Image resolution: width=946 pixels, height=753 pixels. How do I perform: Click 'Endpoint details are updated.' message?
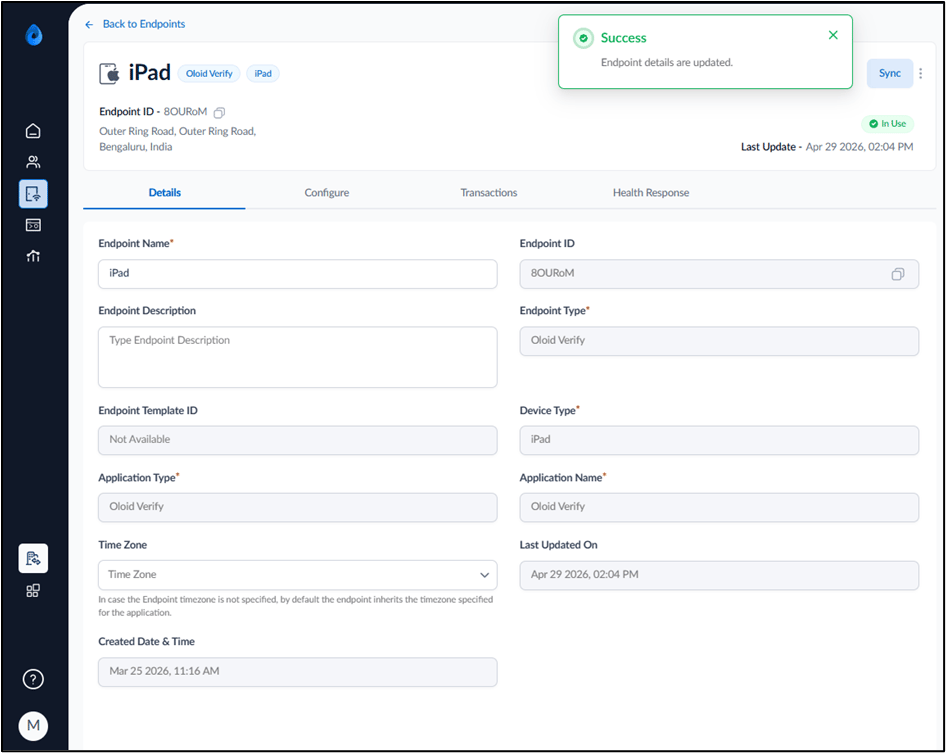point(667,62)
